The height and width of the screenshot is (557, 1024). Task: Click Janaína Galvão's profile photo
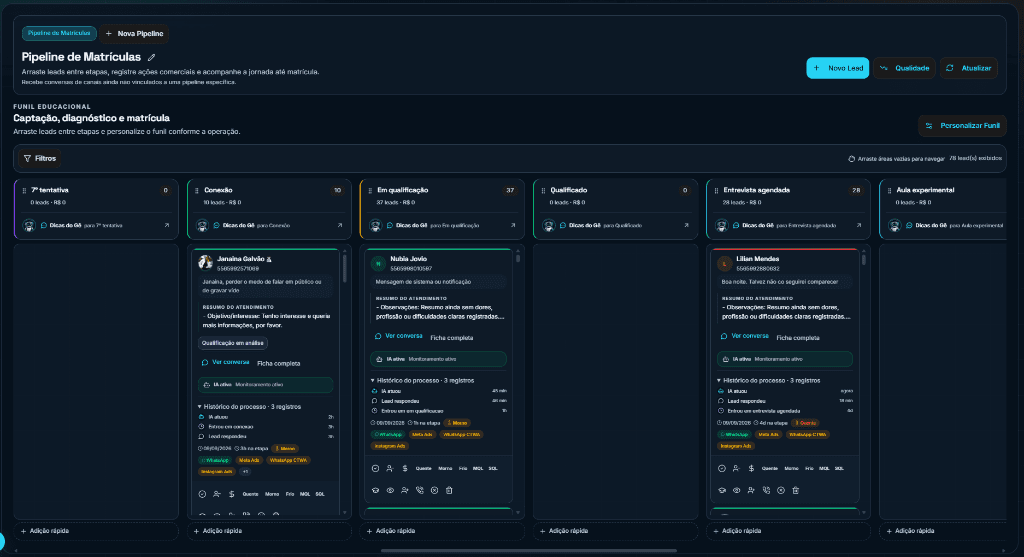tap(206, 263)
